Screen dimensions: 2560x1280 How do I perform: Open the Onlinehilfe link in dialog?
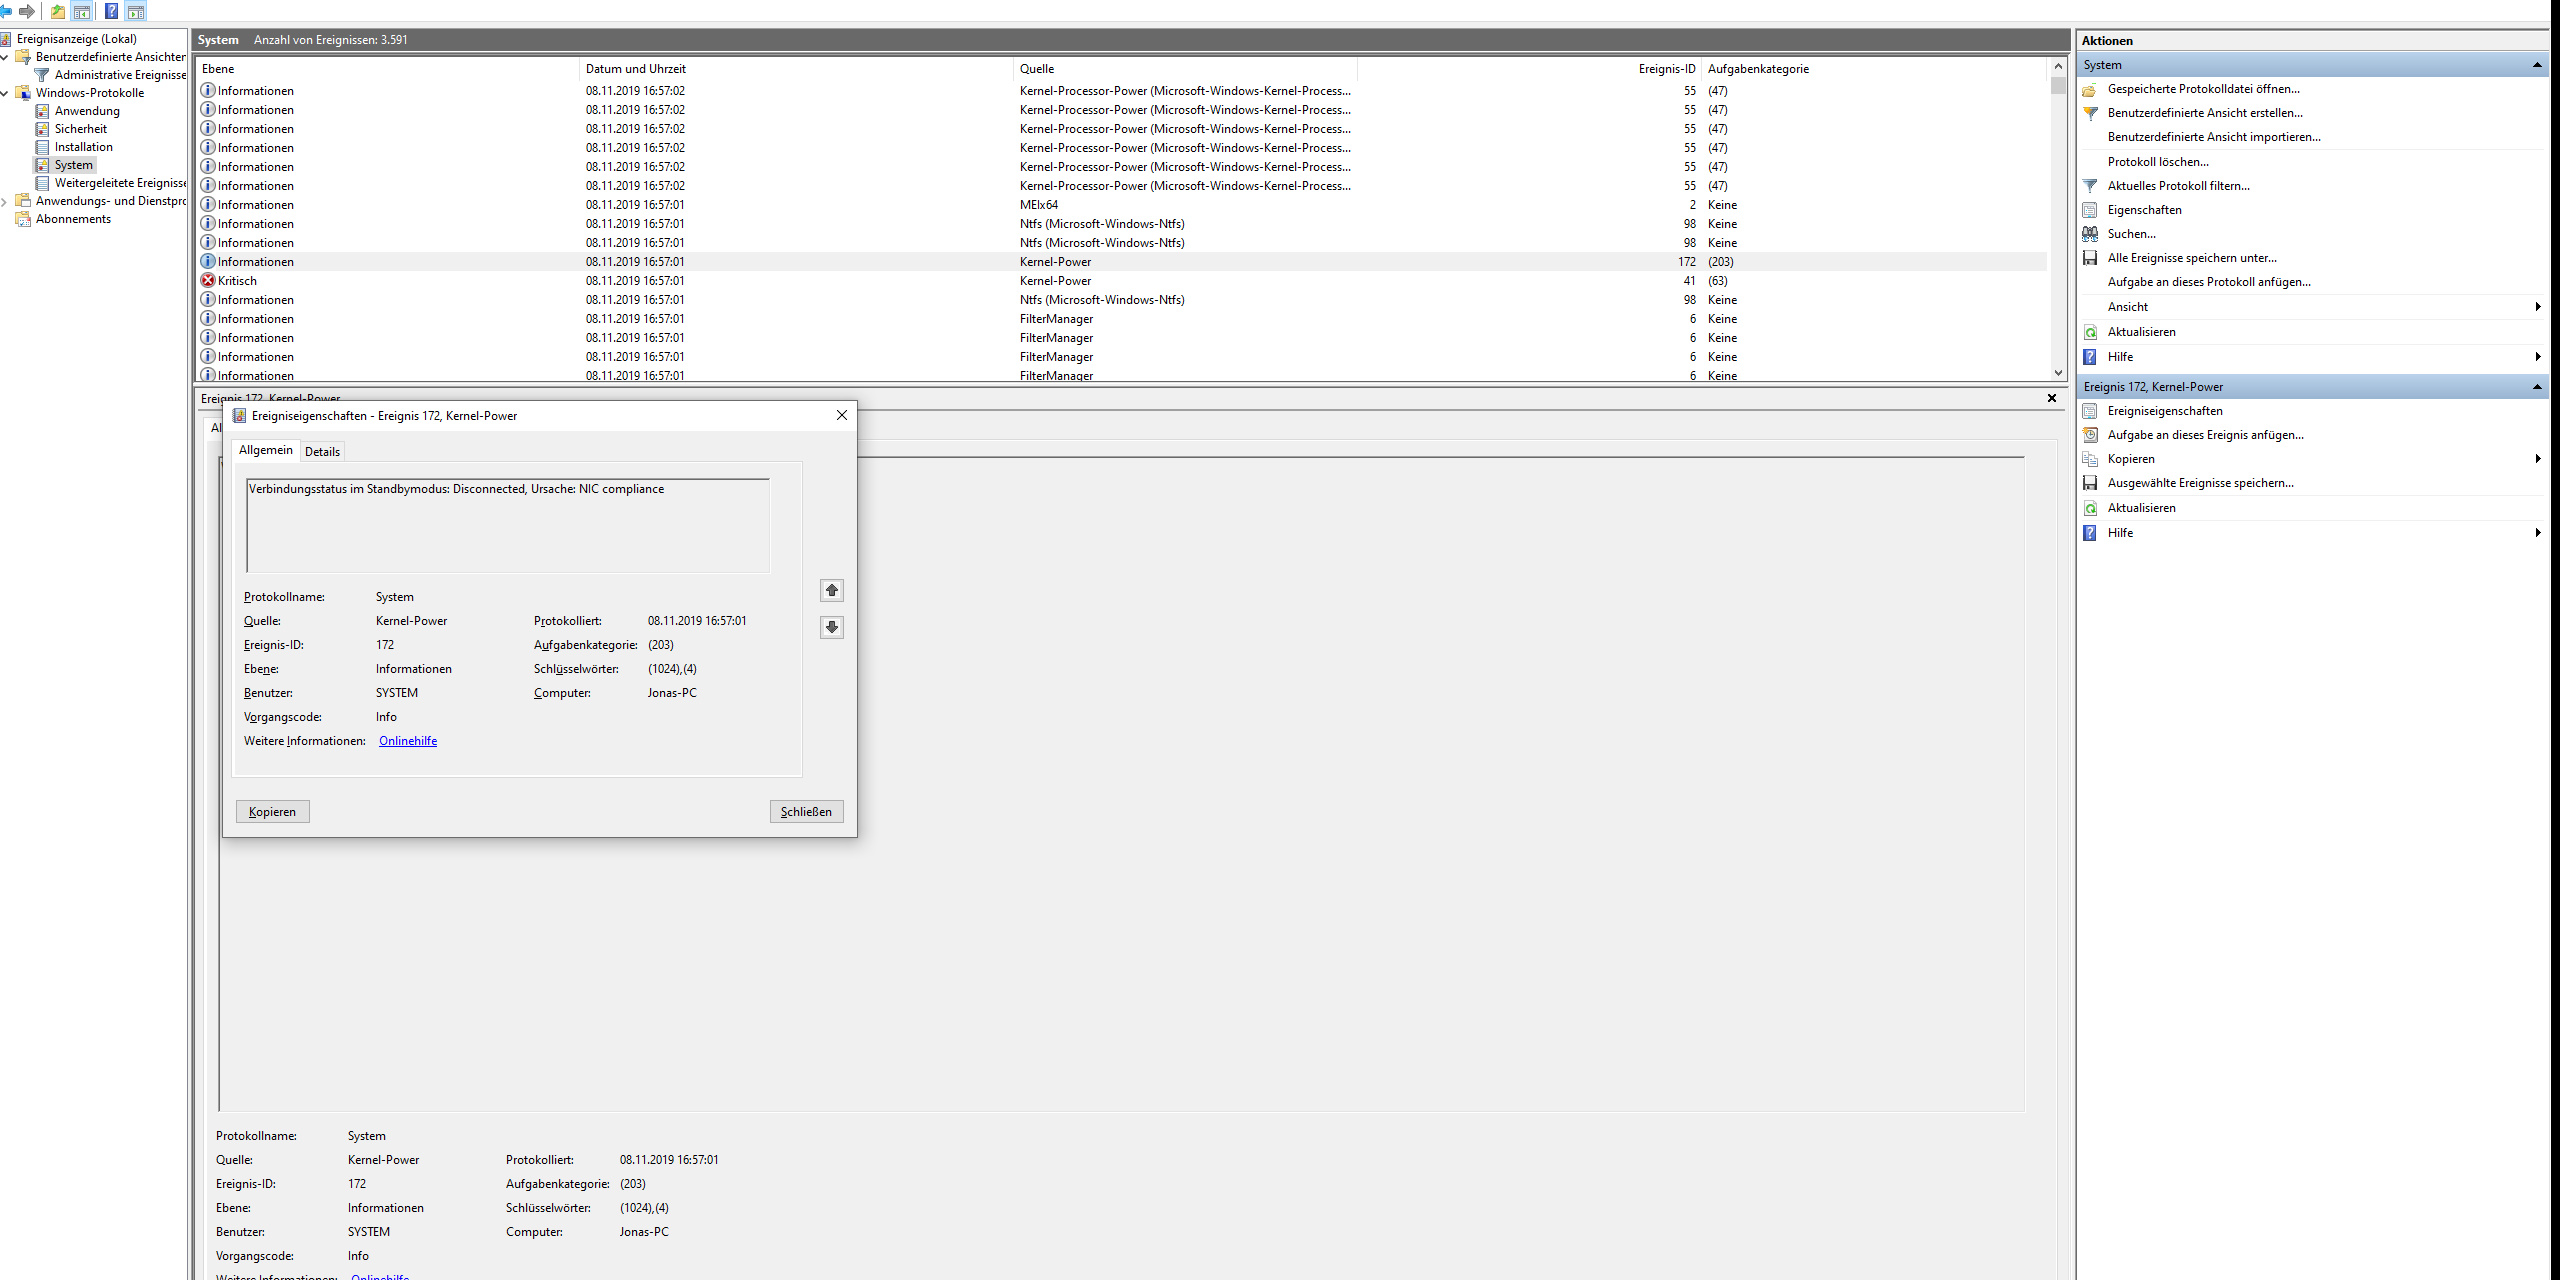[407, 741]
